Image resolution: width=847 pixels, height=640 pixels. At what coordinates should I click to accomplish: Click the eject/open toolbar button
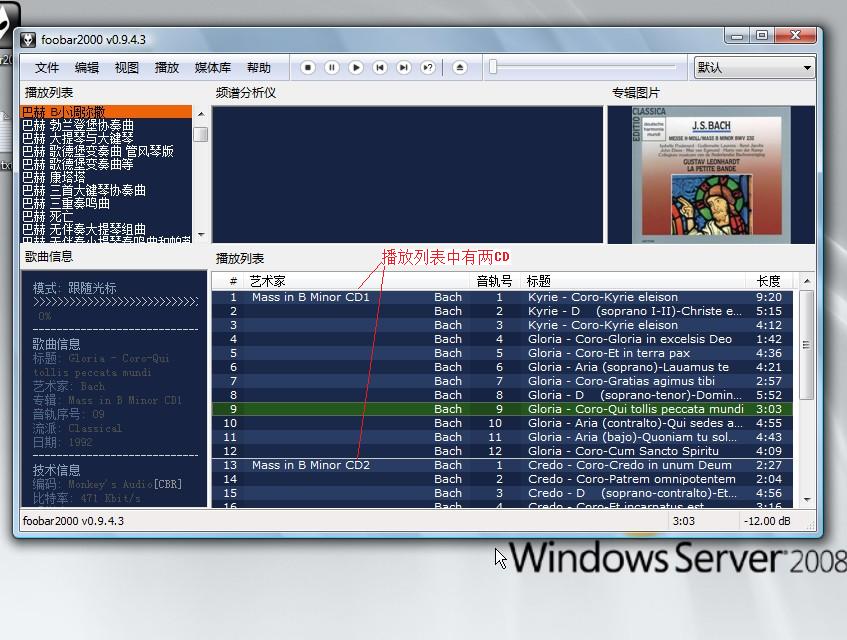pyautogui.click(x=460, y=68)
